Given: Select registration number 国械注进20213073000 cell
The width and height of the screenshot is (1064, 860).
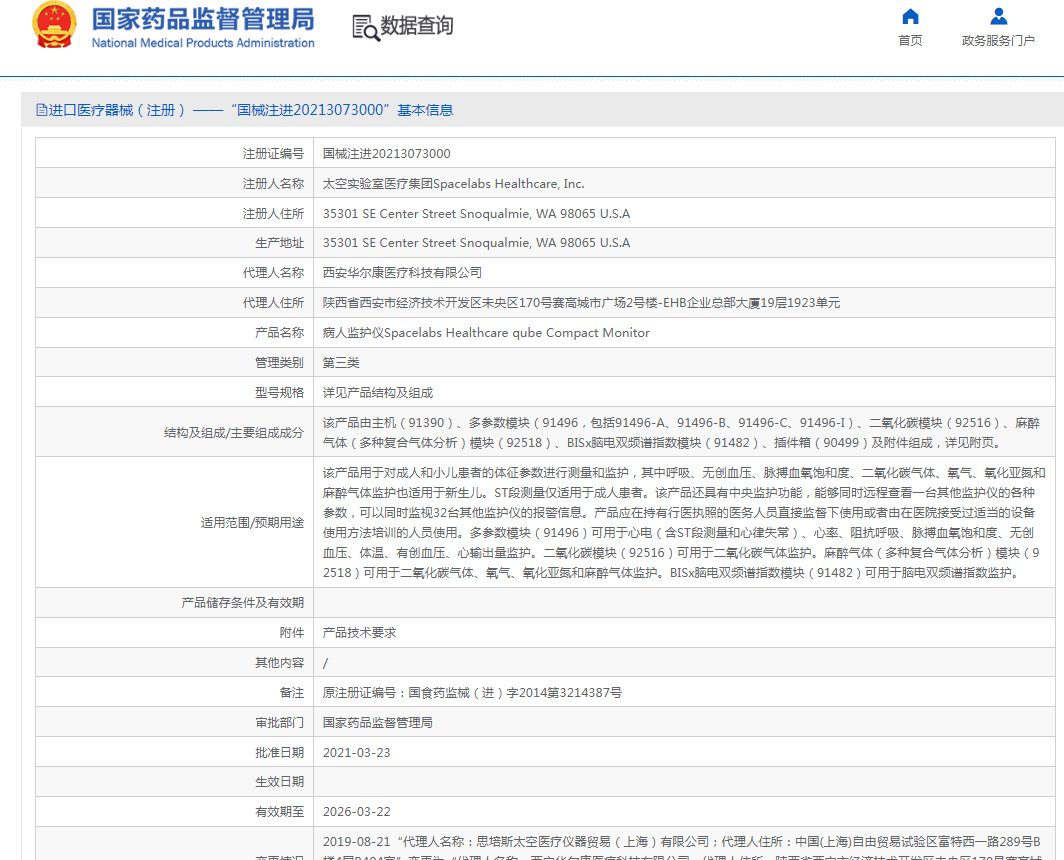Looking at the screenshot, I should tap(386, 153).
